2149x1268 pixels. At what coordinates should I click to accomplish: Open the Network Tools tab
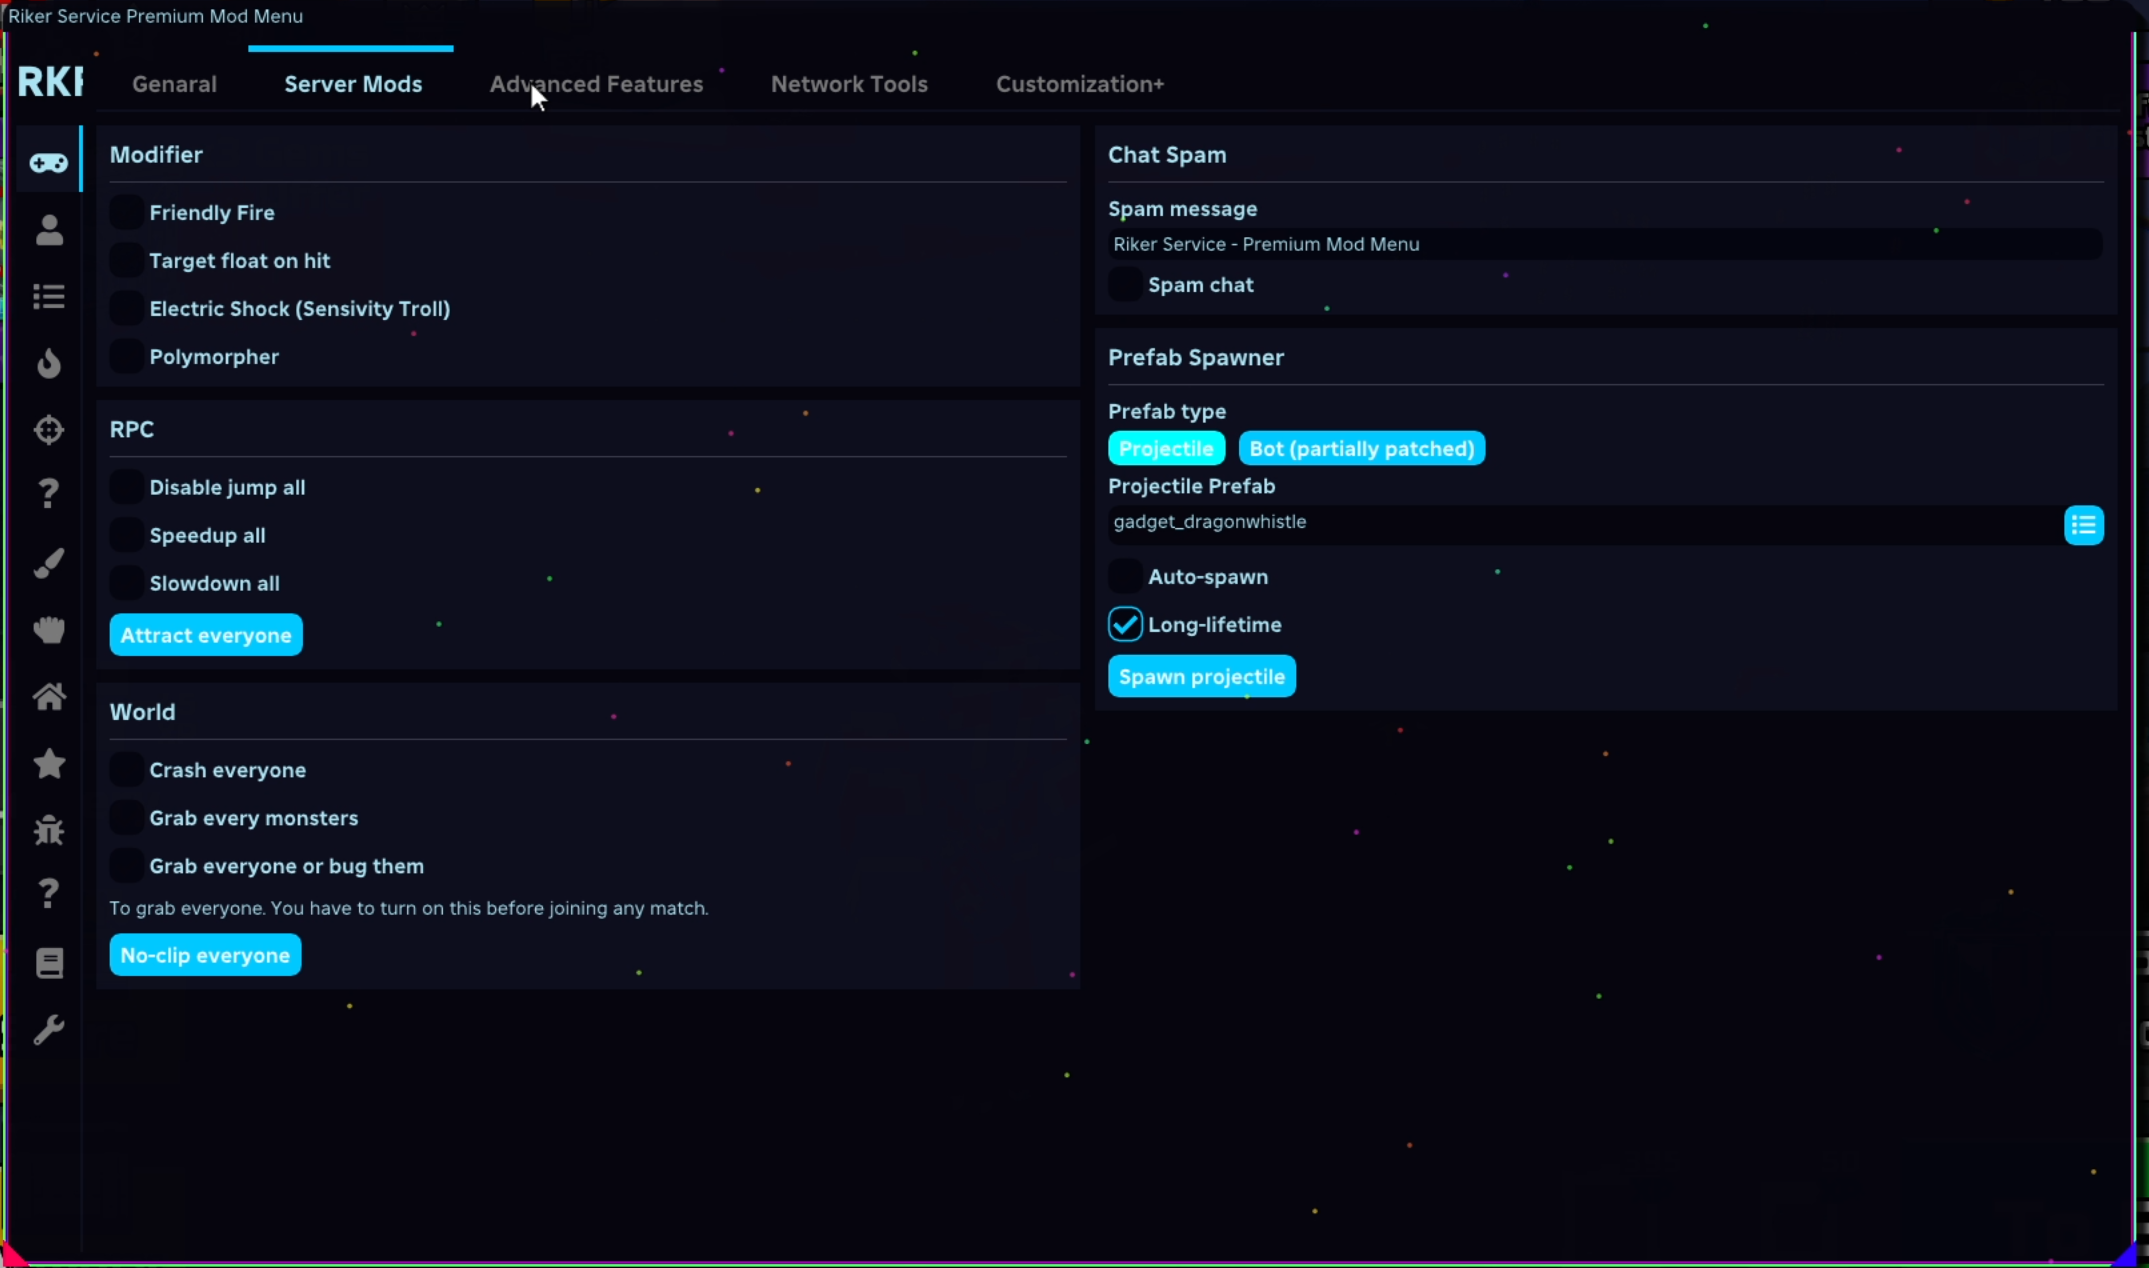(849, 84)
